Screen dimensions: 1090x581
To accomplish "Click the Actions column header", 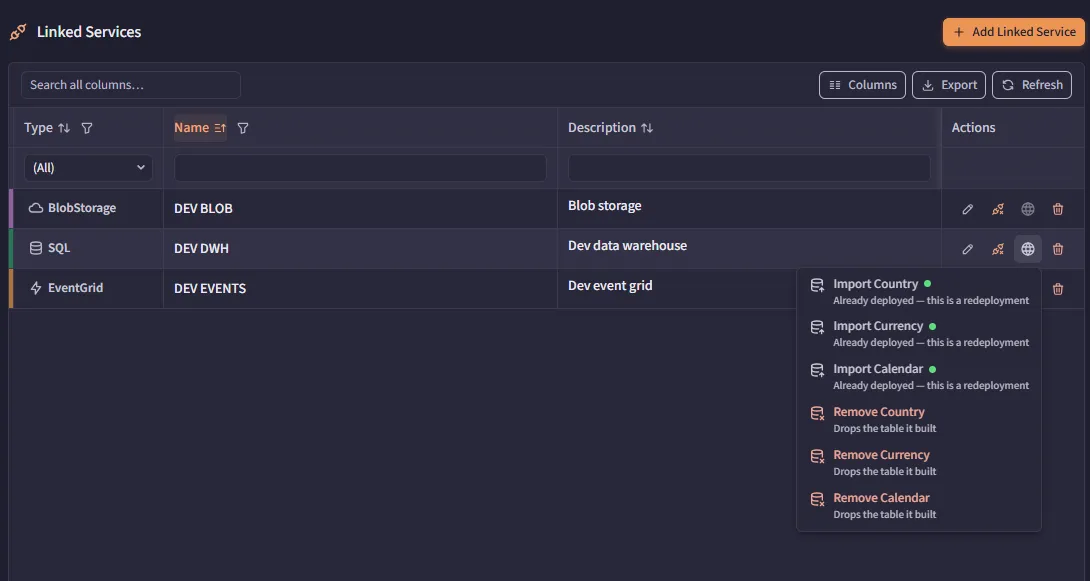I will [973, 128].
